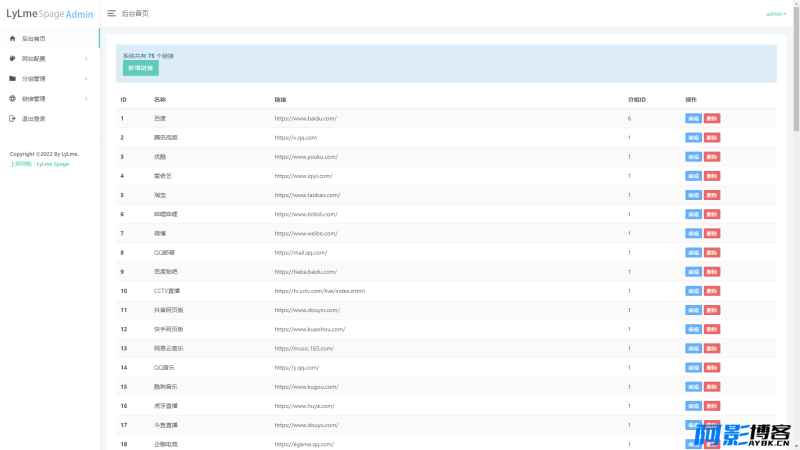Open the LyLme Spage footer link

(53, 164)
